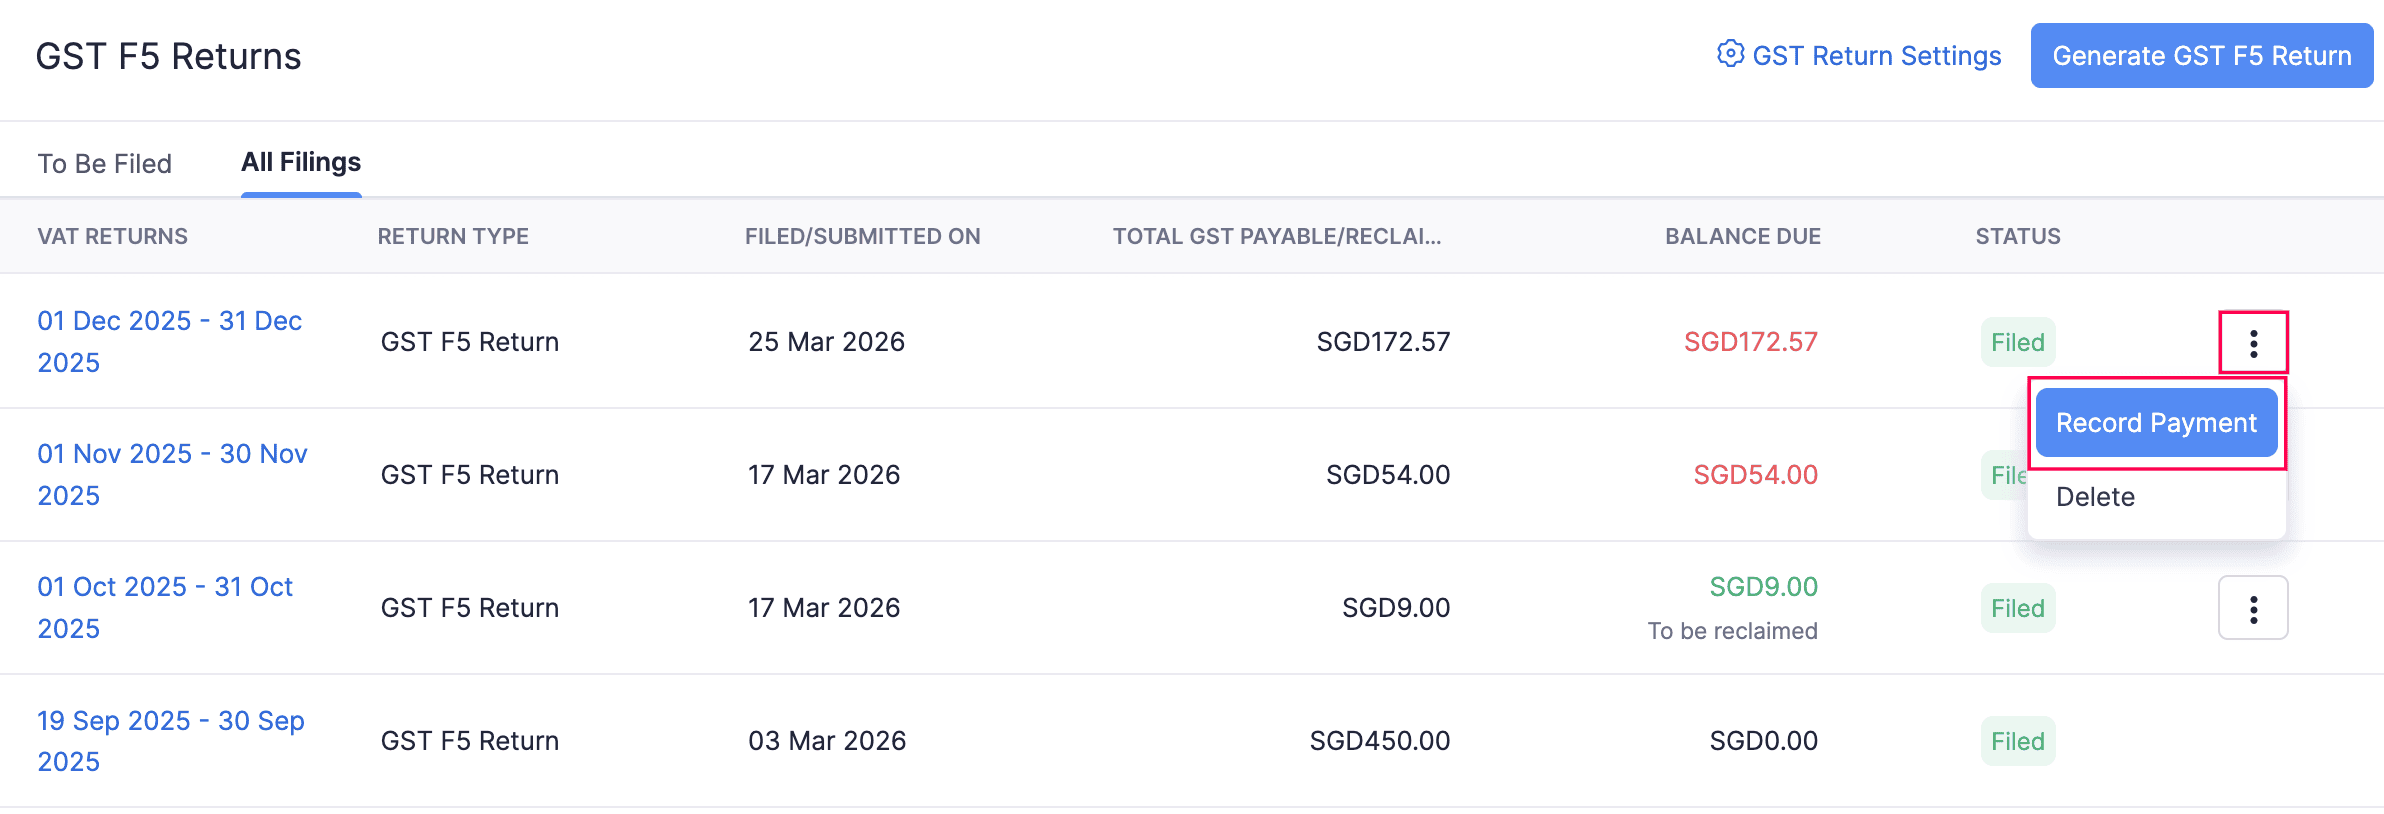Open the 01 Dec 2025 - 31 Dec 2025 return
The height and width of the screenshot is (814, 2384).
(x=169, y=341)
